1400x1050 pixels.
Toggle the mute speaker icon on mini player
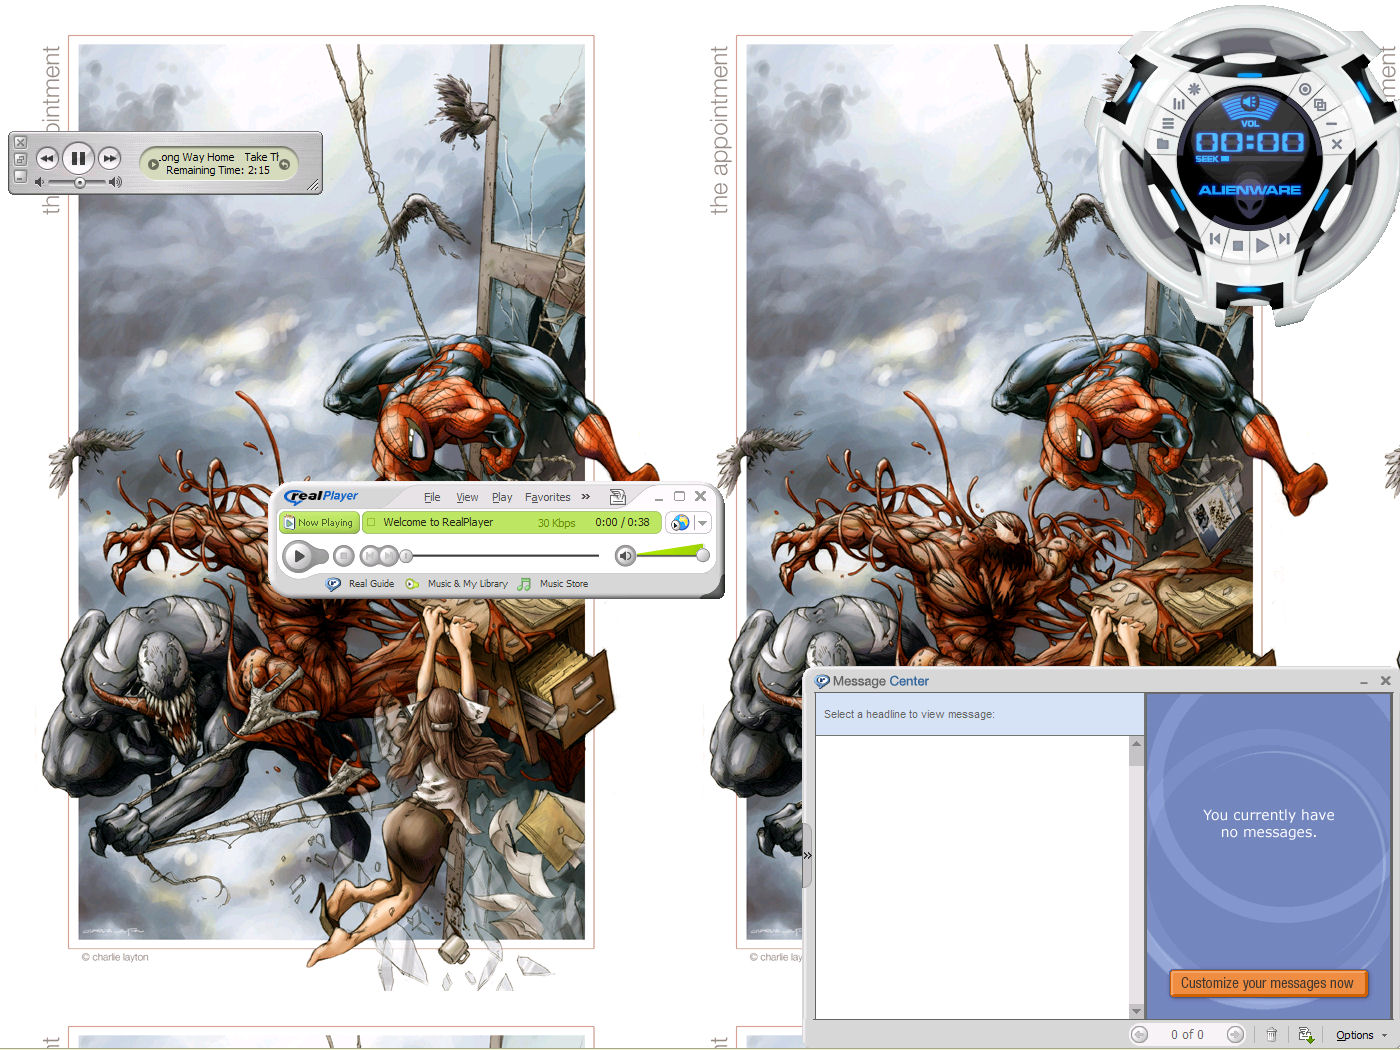tap(41, 182)
